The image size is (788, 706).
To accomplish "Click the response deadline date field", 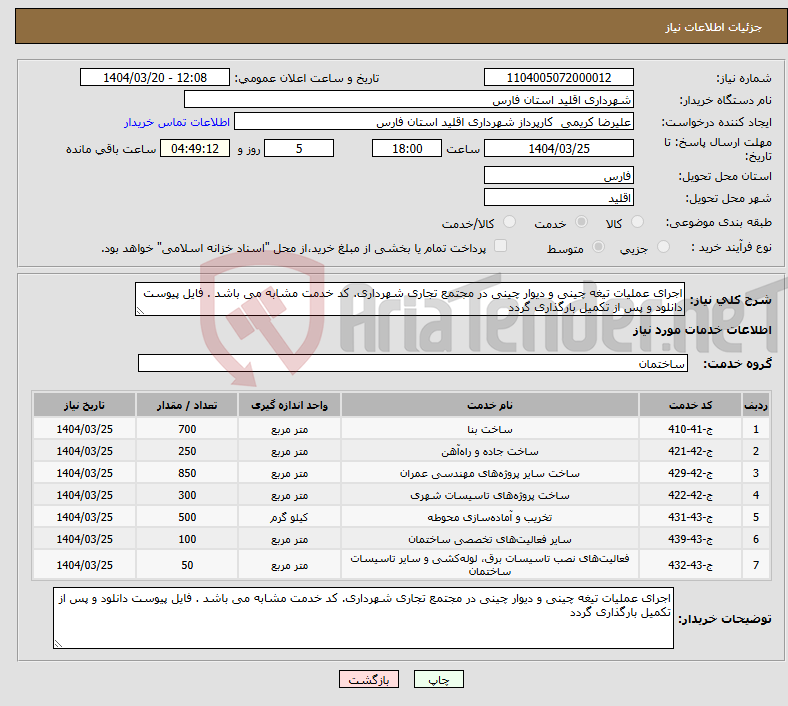I will 558,148.
